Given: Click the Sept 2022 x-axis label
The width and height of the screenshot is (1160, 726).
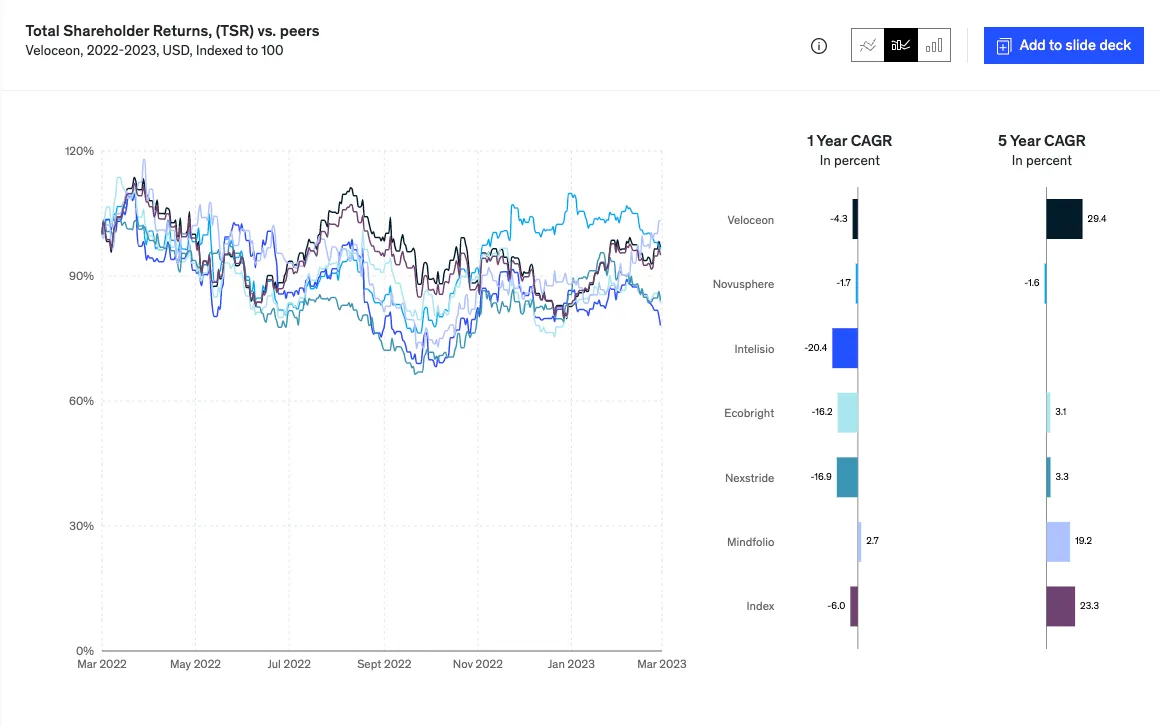Looking at the screenshot, I should click(384, 663).
